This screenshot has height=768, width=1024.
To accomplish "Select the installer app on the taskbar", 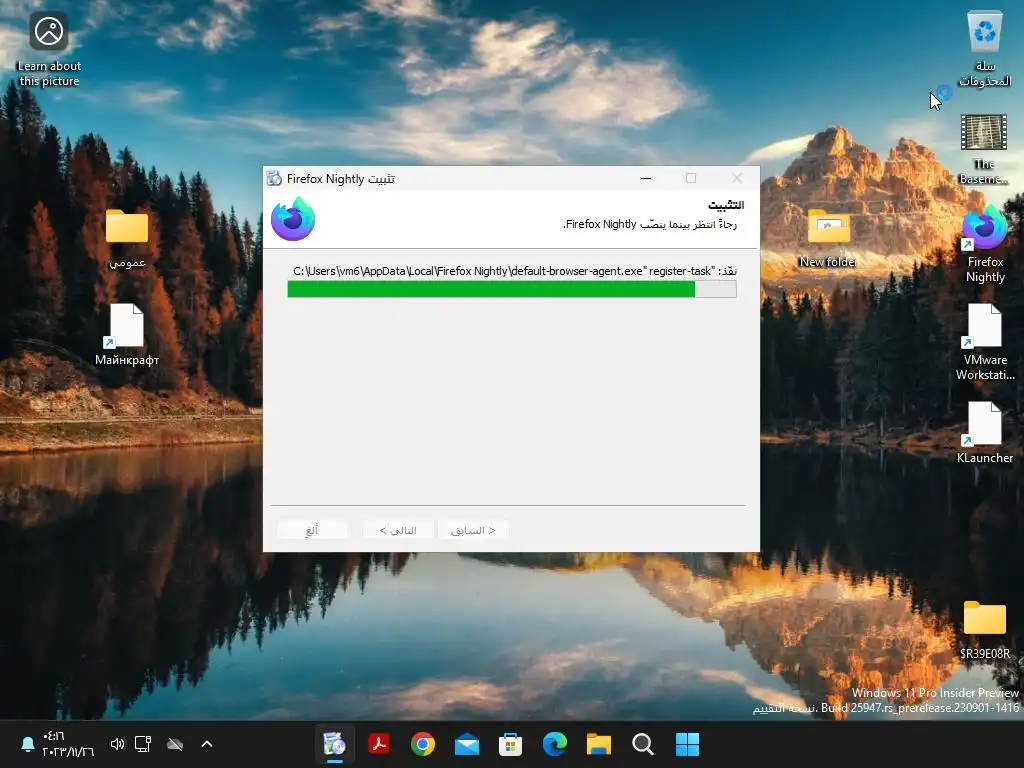I will pyautogui.click(x=334, y=744).
